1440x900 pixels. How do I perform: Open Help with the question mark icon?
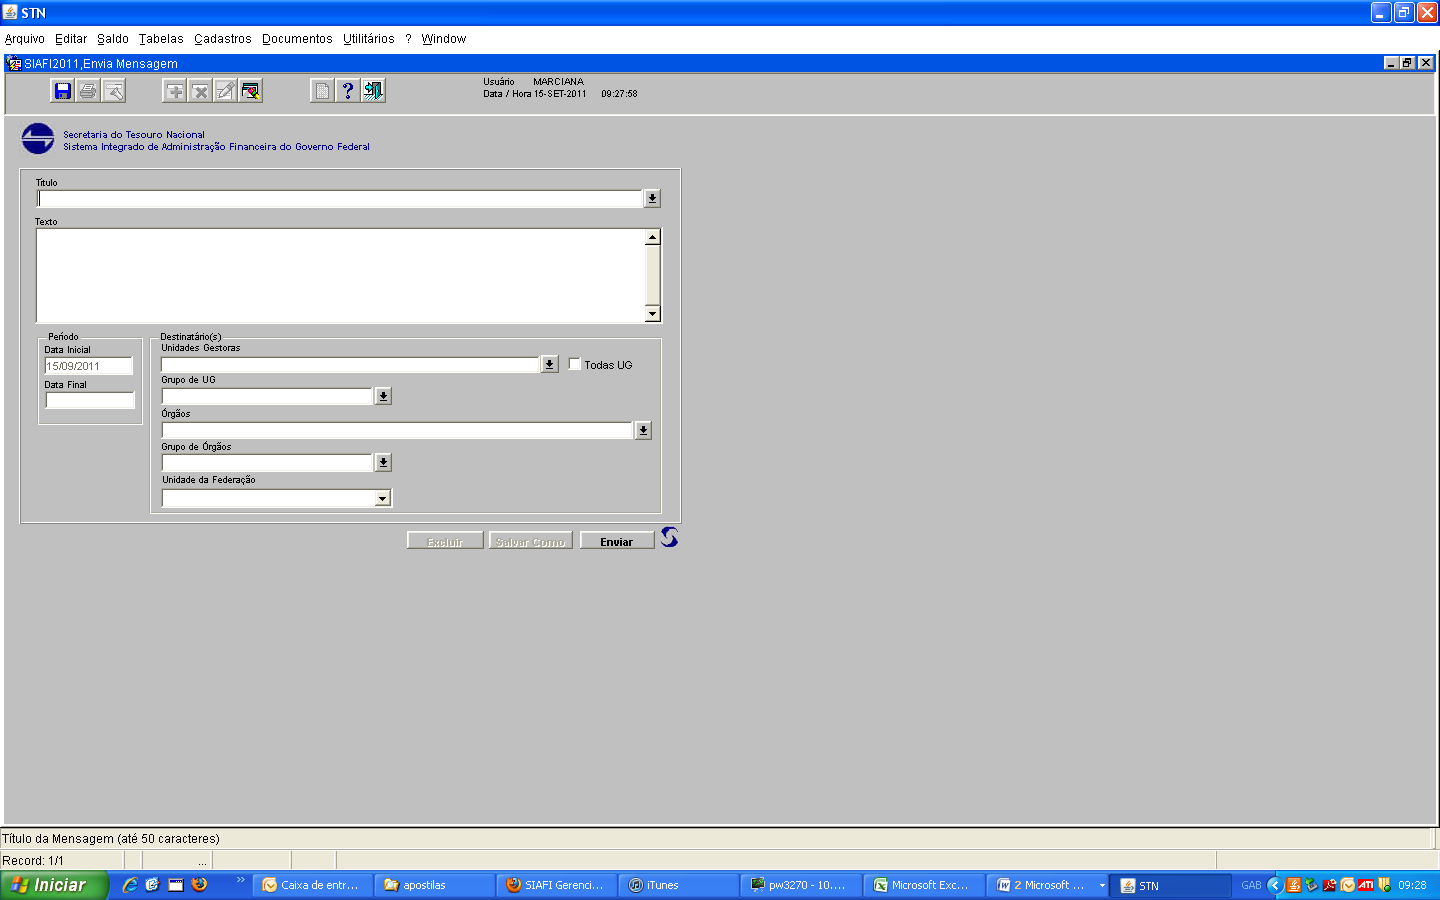click(347, 91)
